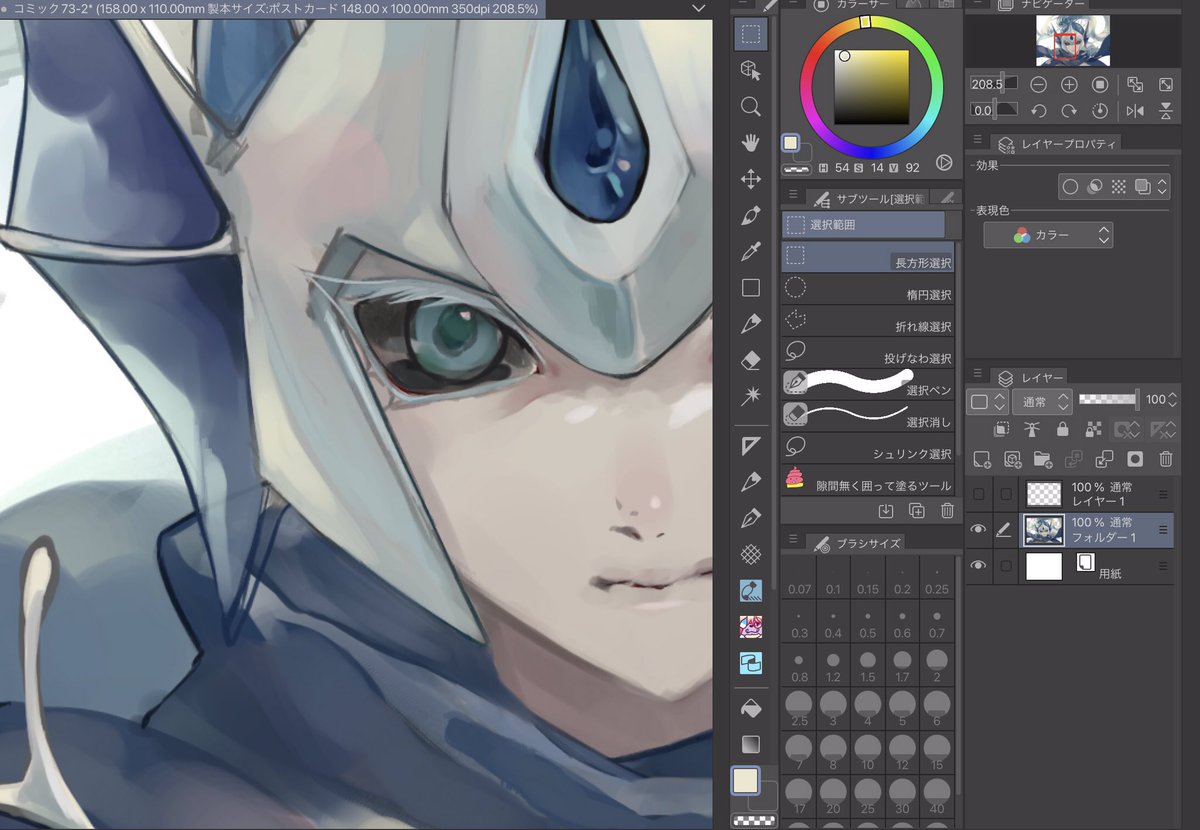This screenshot has width=1200, height=830.
Task: Select the レイヤープロパティ panel tab
Action: click(x=1056, y=144)
